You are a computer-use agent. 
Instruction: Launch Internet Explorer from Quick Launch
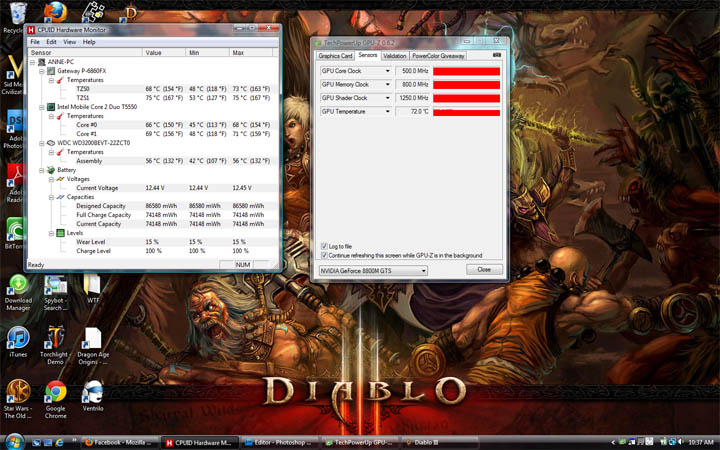(x=59, y=443)
